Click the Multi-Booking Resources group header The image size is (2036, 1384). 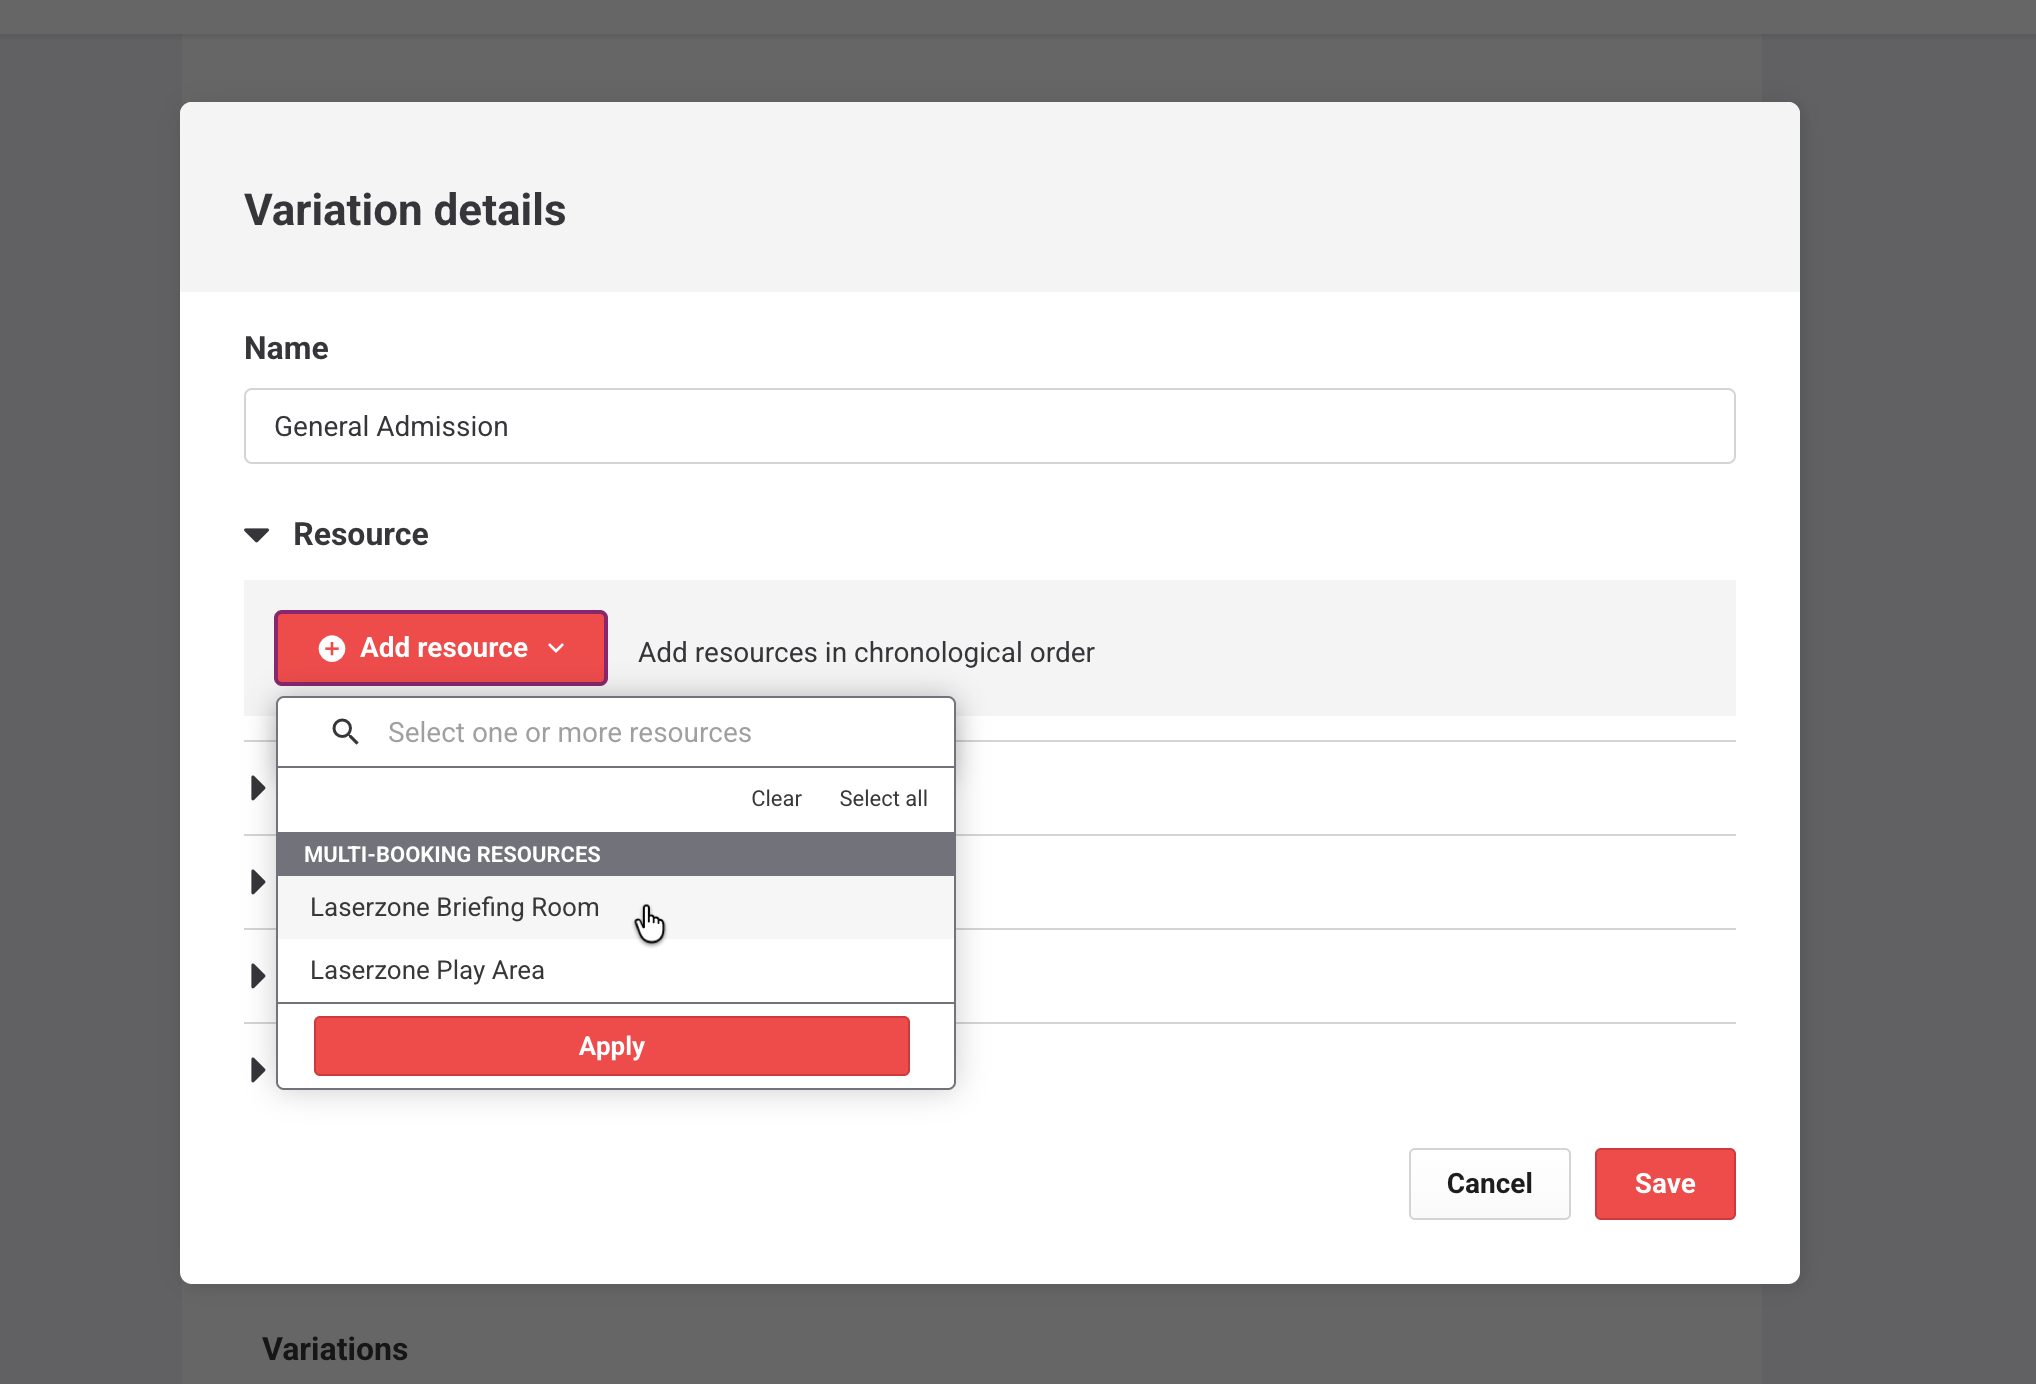coord(452,854)
